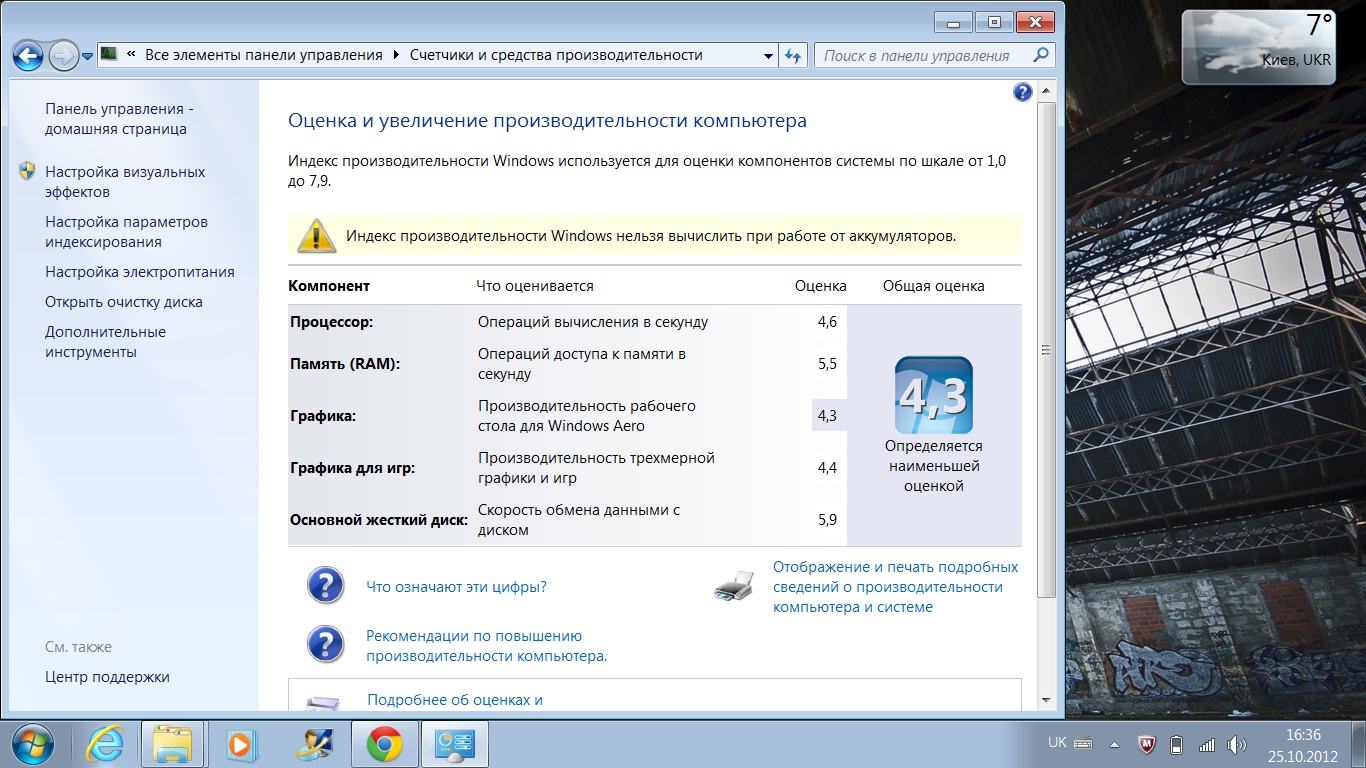This screenshot has width=1366, height=768.
Task: Open 'Отображение и печать подробных сведений' link
Action: click(895, 587)
